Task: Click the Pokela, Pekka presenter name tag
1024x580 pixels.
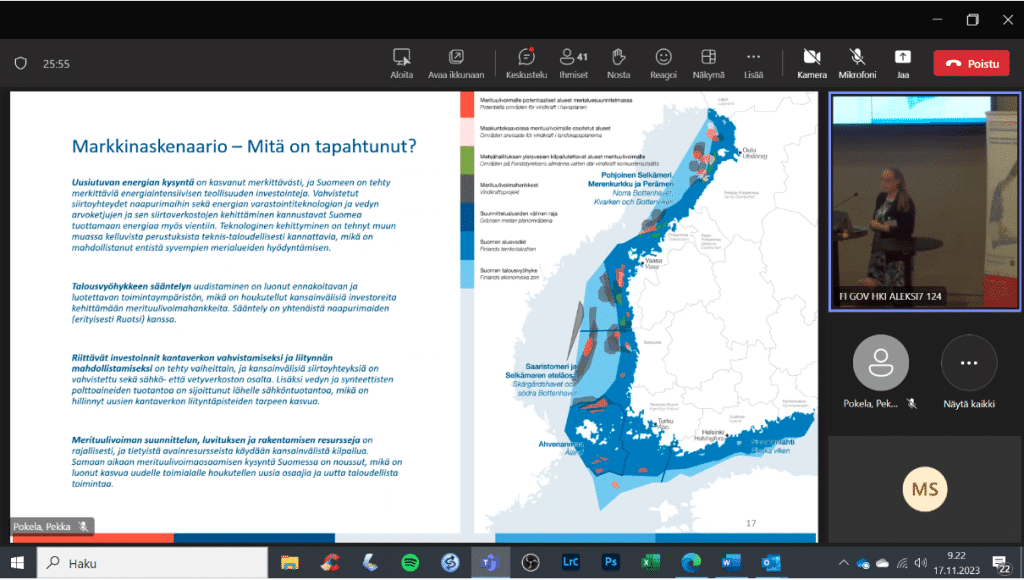Action: (52, 526)
